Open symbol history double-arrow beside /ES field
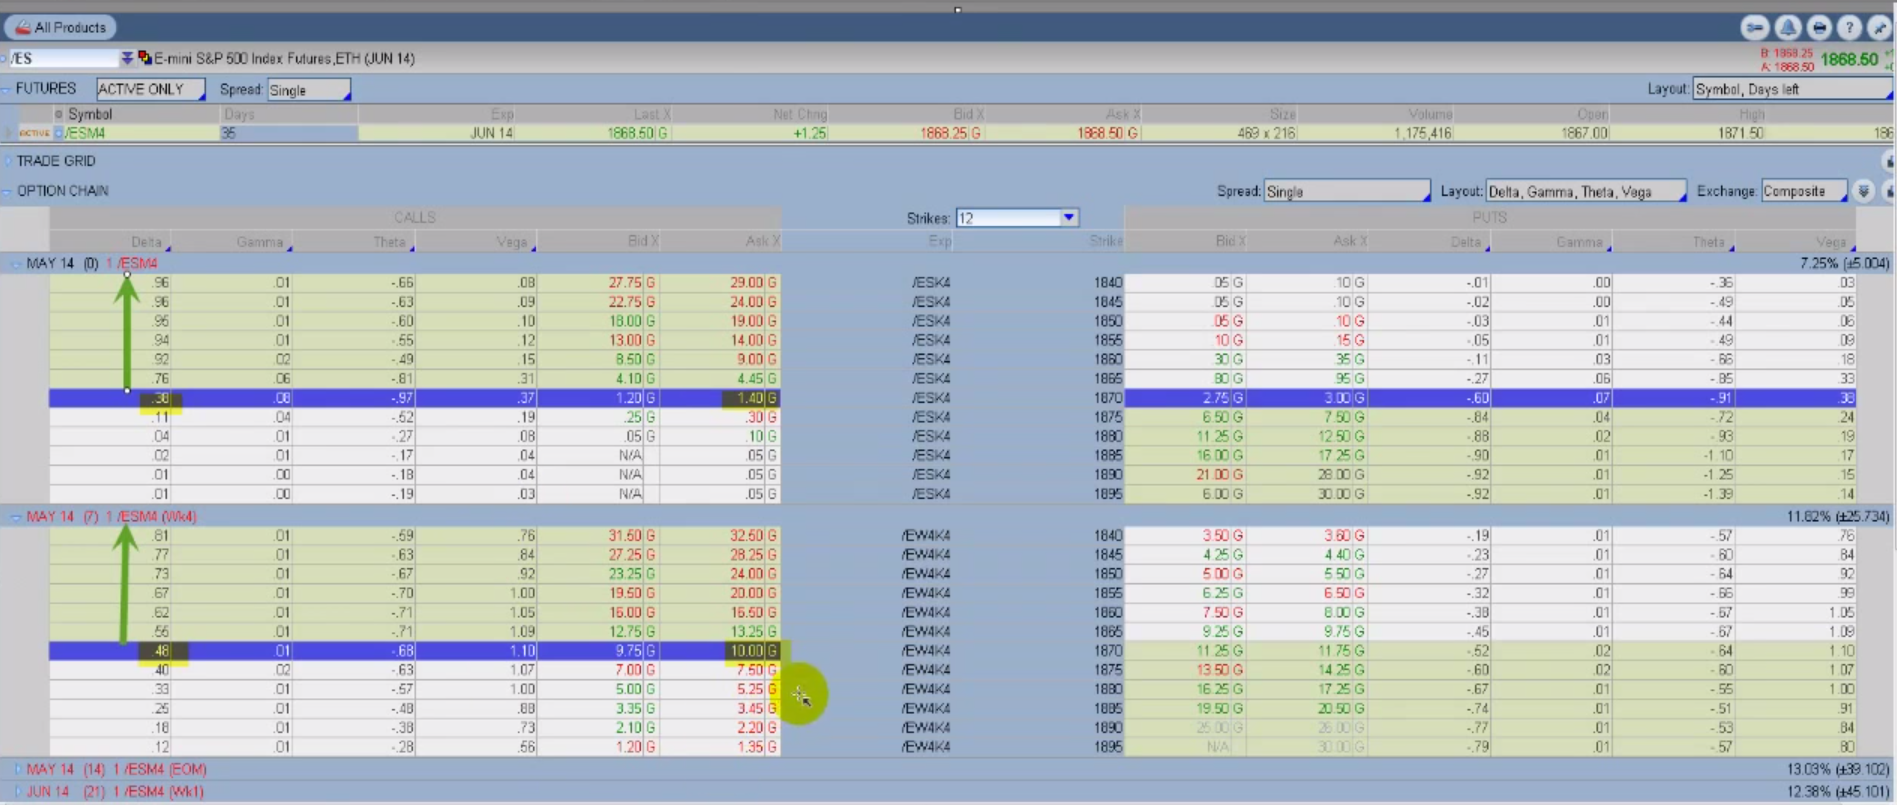 click(x=127, y=58)
